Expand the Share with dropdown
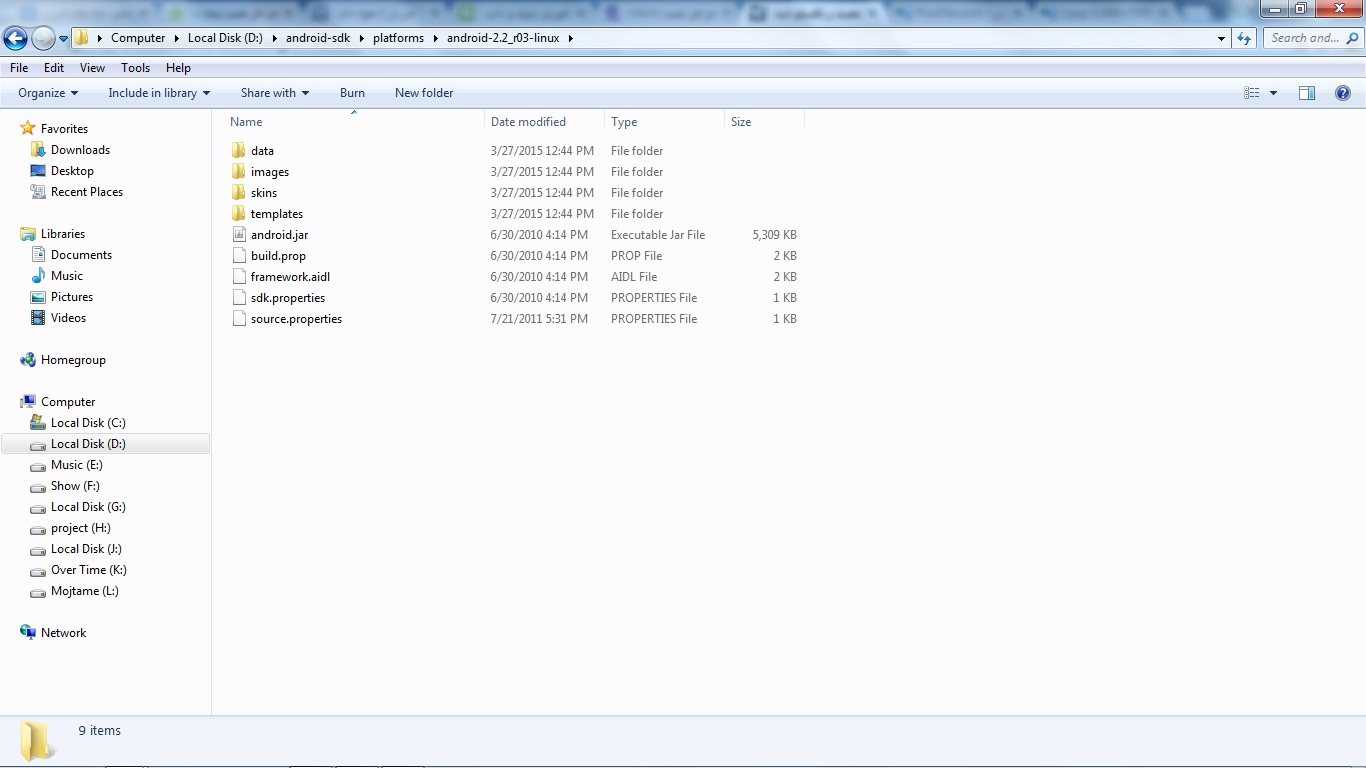 tap(274, 93)
